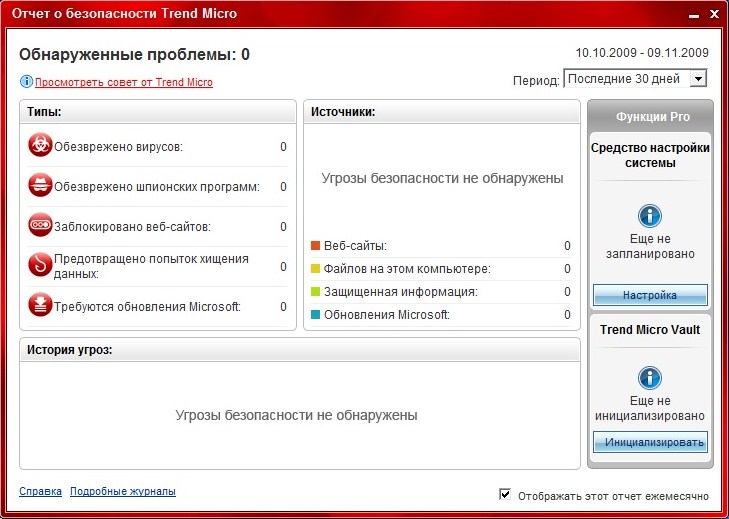This screenshot has width=729, height=519.
Task: Click the info icon under Trend Micro Vault
Action: [650, 378]
